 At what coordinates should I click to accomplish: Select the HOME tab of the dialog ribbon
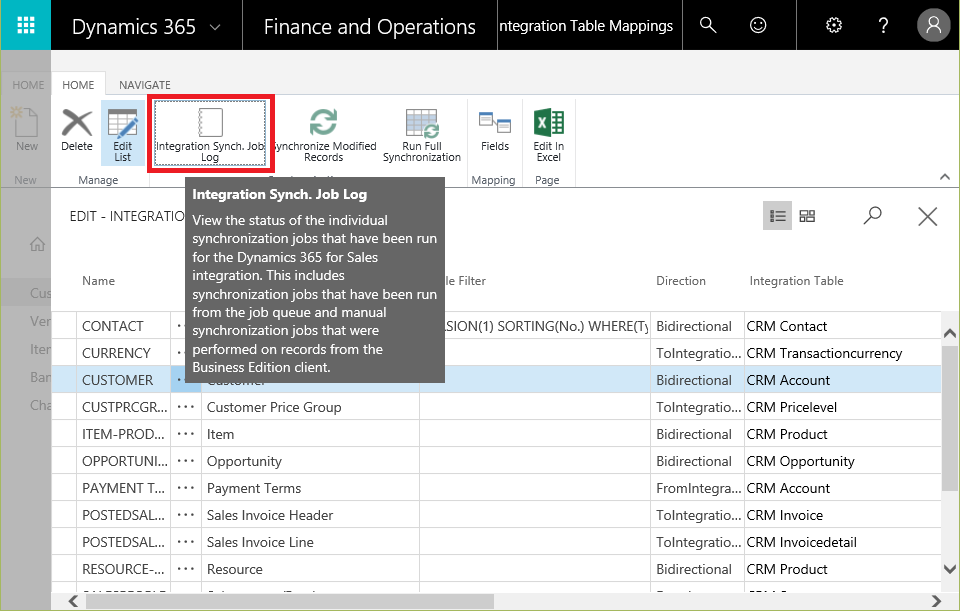pos(78,85)
